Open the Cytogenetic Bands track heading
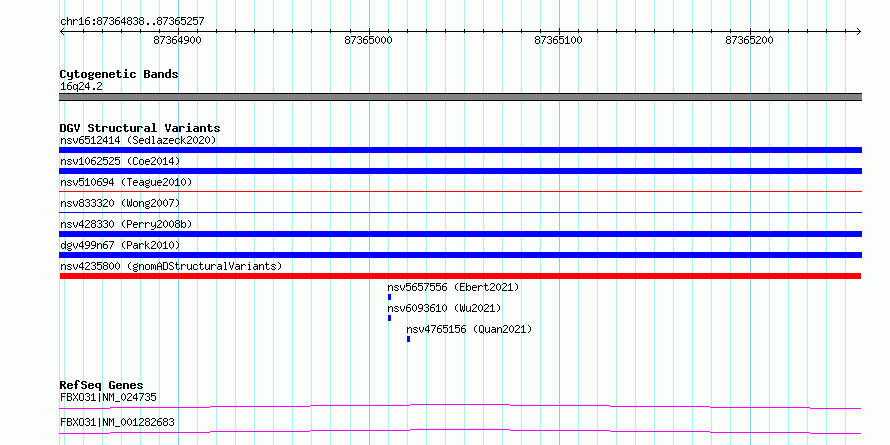 click(x=119, y=74)
